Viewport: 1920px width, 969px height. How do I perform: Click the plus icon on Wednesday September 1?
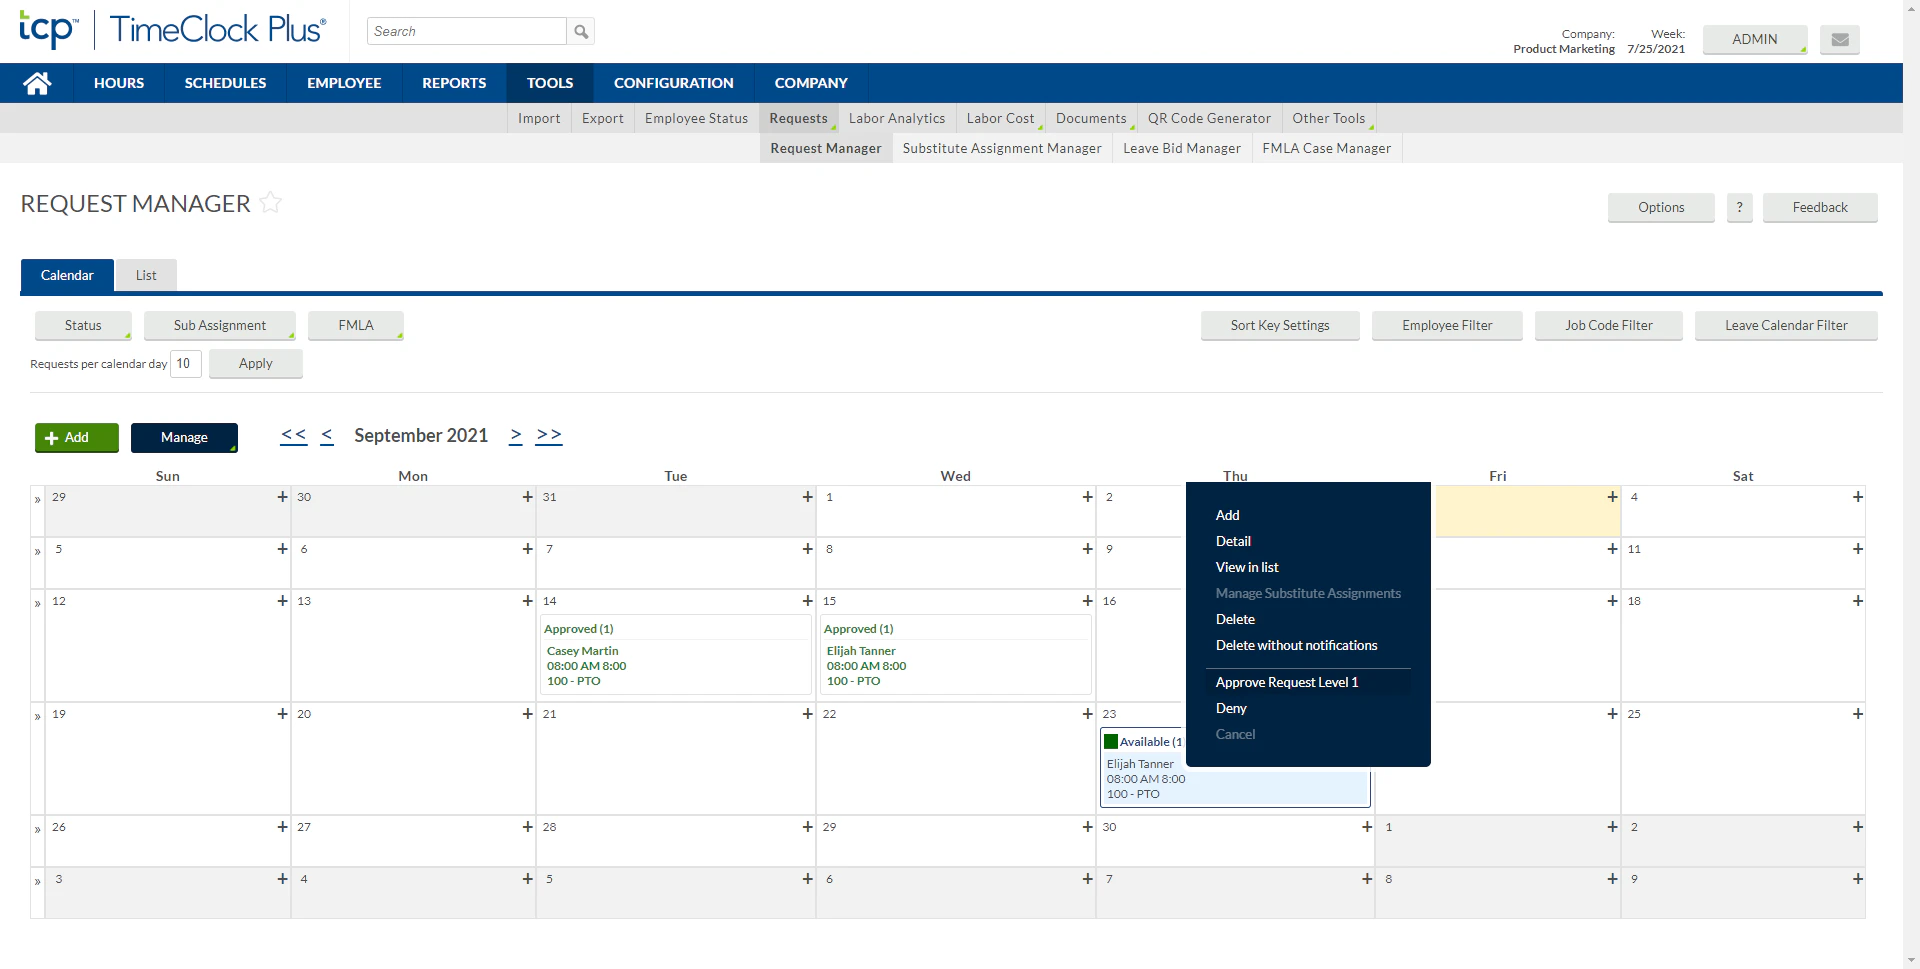coord(1087,496)
